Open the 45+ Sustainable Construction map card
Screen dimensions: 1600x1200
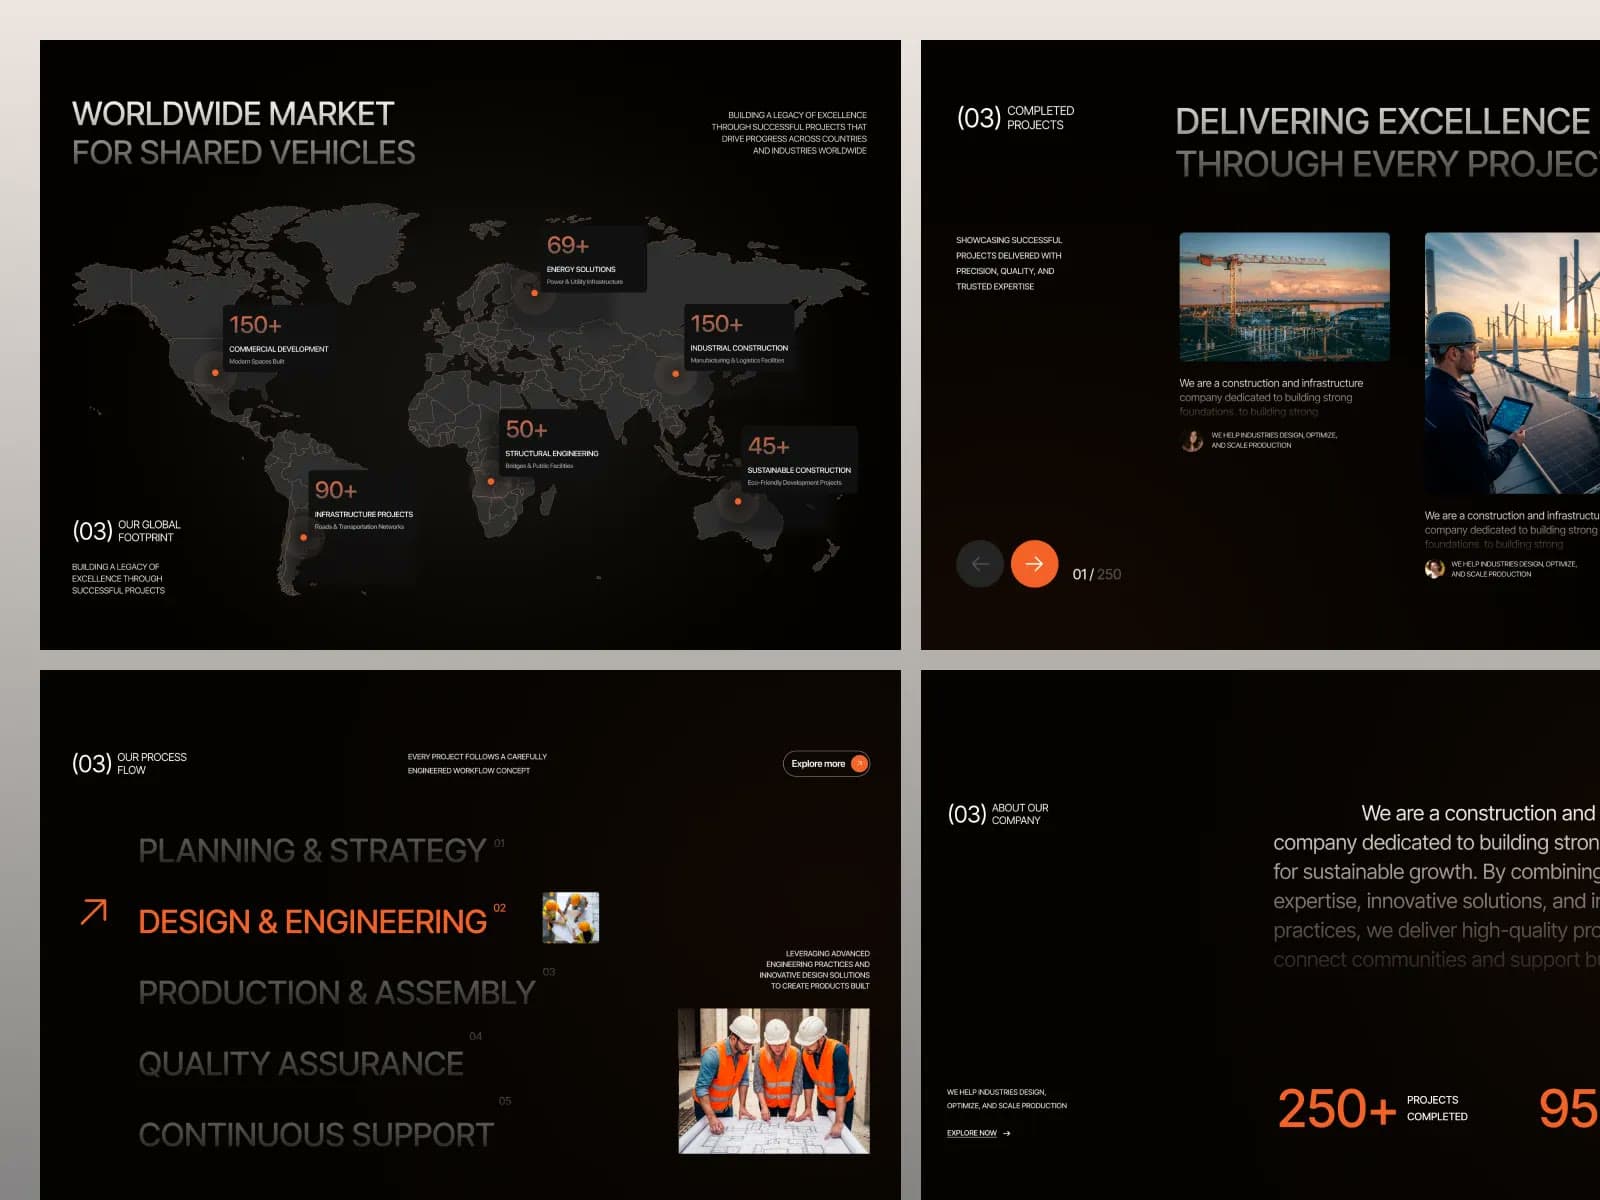point(799,460)
